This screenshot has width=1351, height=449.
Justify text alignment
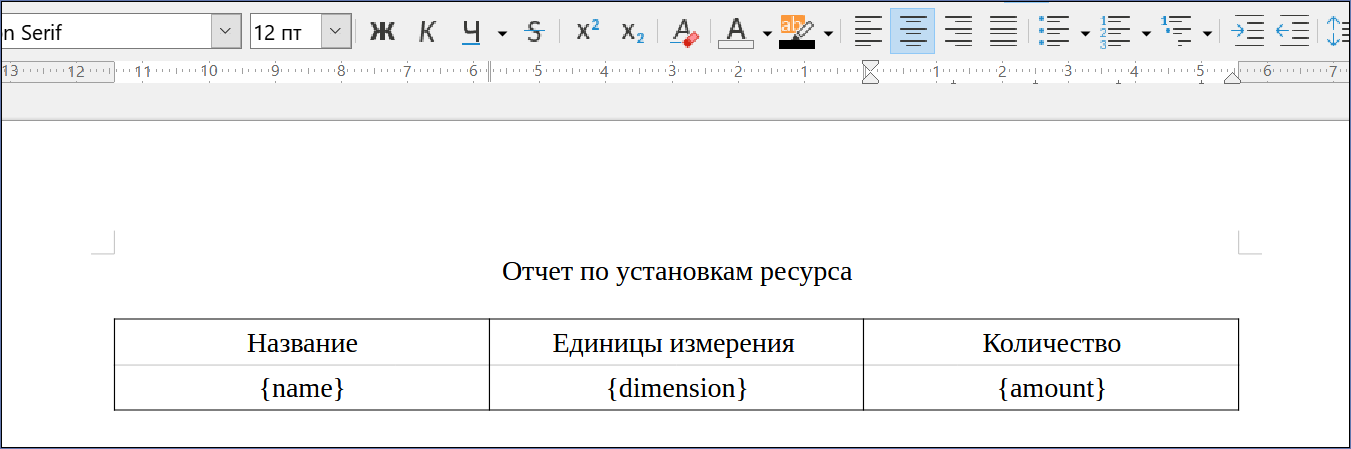pos(1003,32)
